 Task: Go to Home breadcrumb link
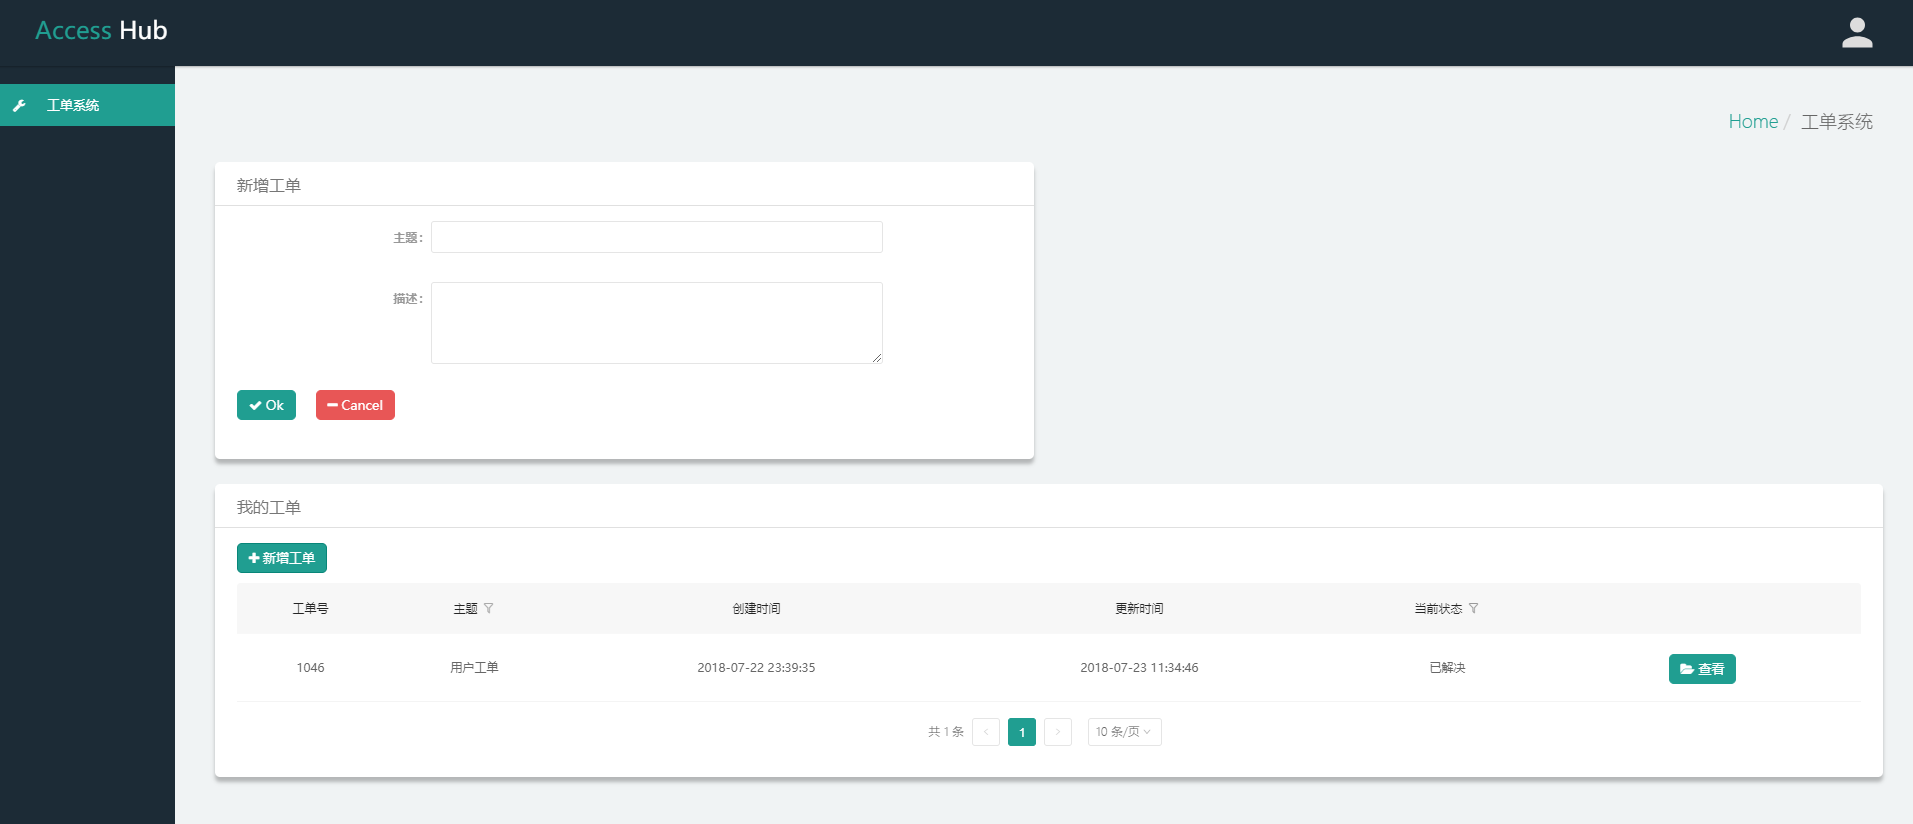(x=1753, y=121)
